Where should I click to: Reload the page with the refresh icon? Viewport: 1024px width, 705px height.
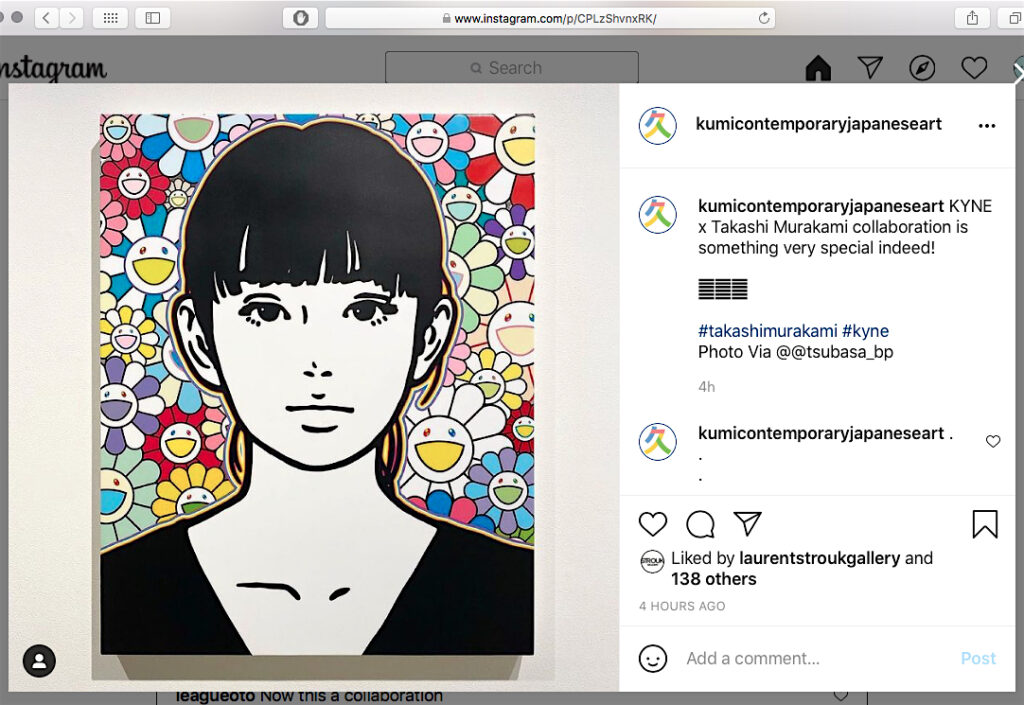(x=763, y=18)
